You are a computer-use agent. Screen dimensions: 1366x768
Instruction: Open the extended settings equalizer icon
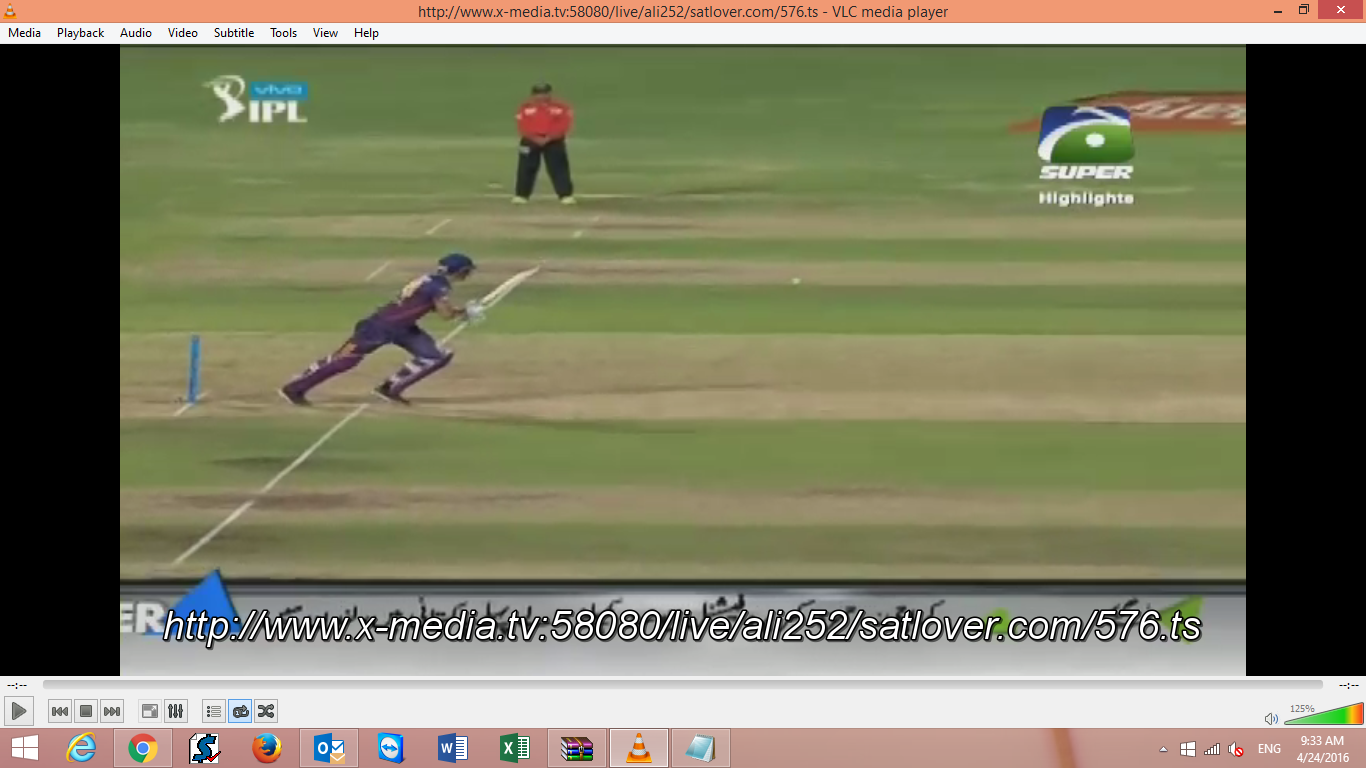175,711
